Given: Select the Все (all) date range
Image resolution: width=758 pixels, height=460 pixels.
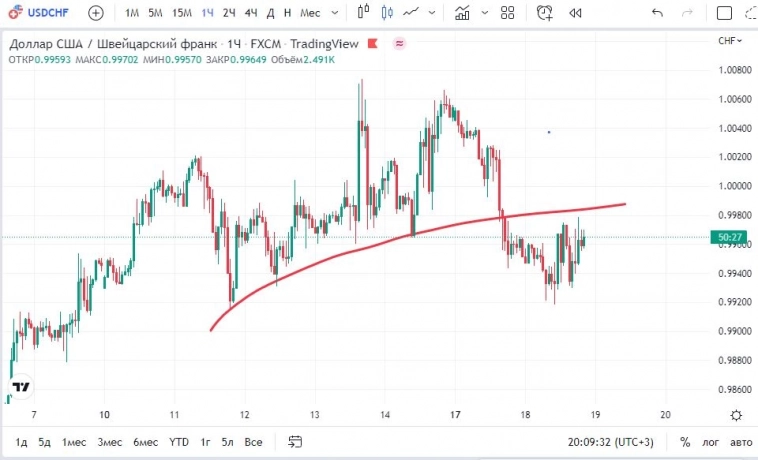Looking at the screenshot, I should point(253,442).
